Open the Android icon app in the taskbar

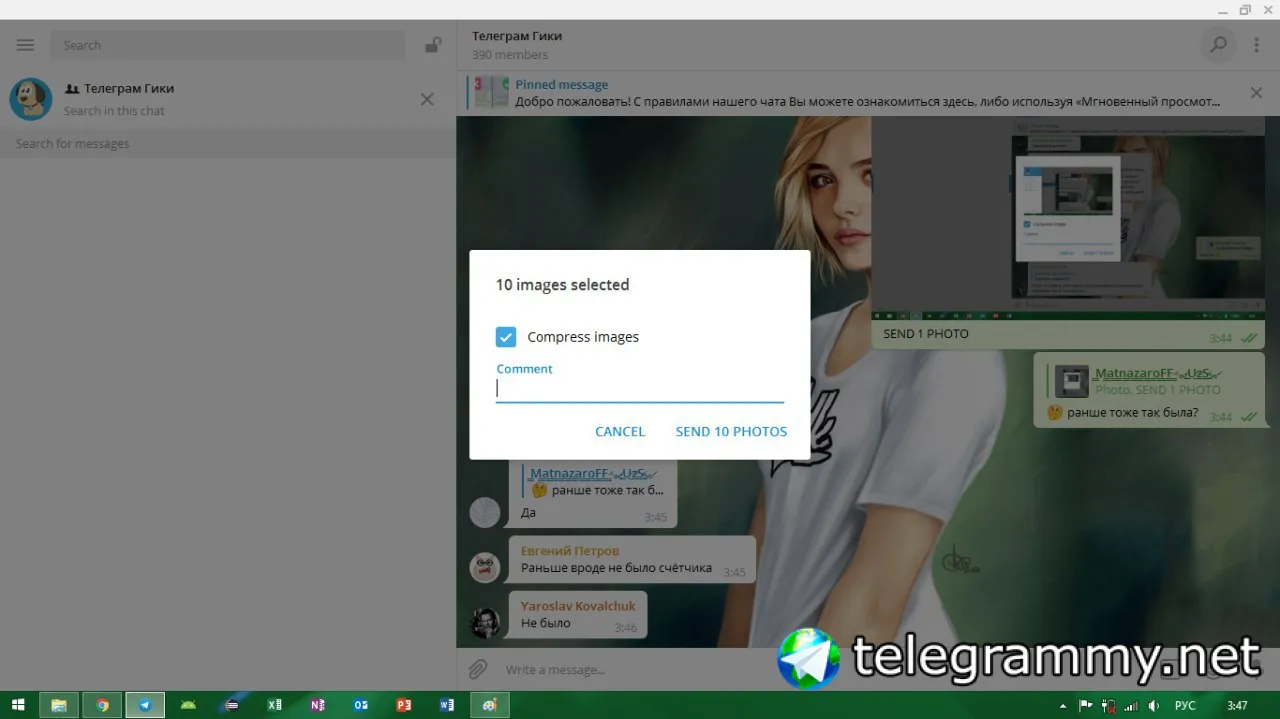tap(188, 705)
